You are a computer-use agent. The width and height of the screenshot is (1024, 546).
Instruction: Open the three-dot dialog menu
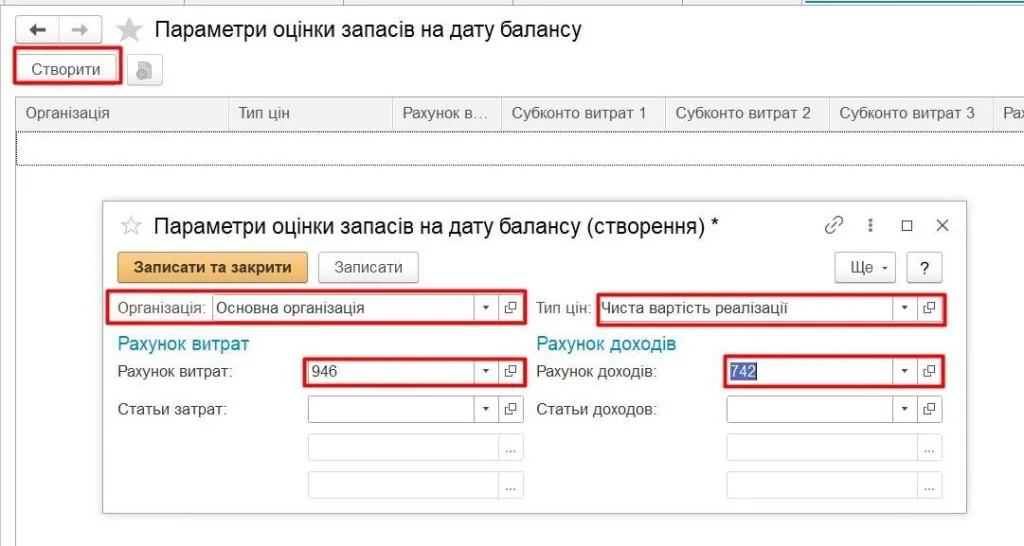tap(870, 225)
